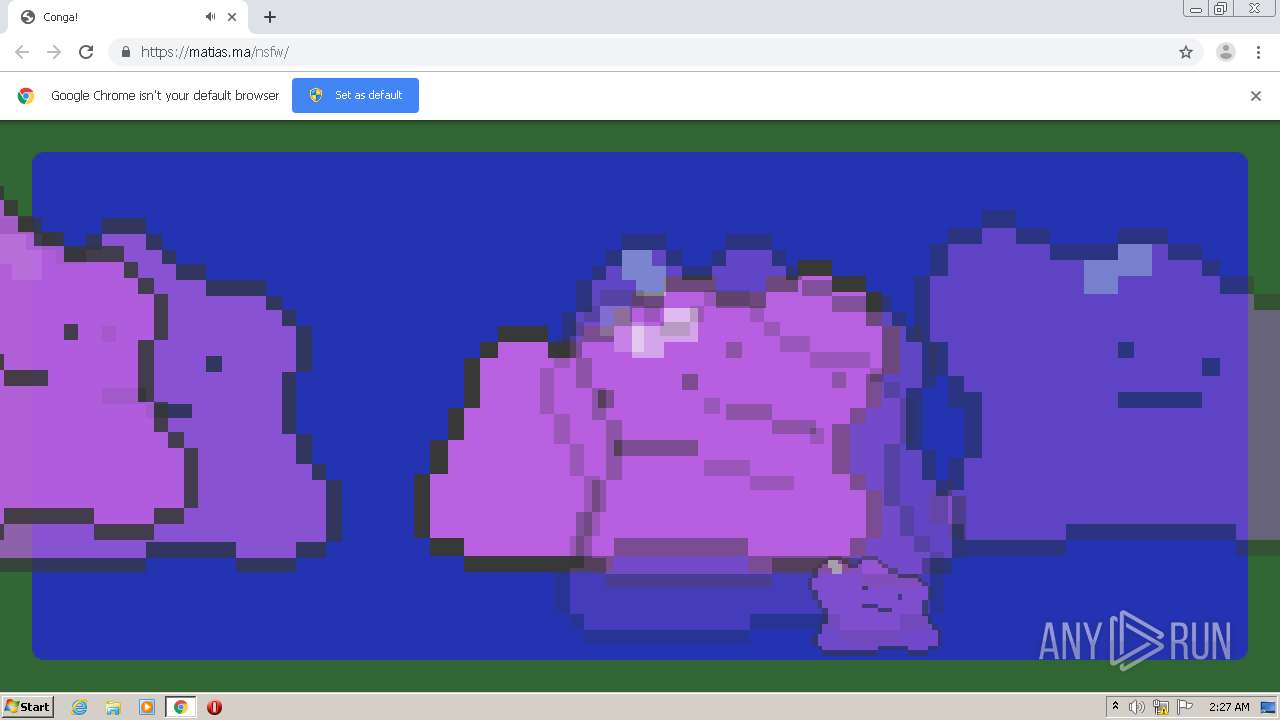Click the small Ditto sprite
Viewport: 1280px width, 720px height.
[873, 604]
